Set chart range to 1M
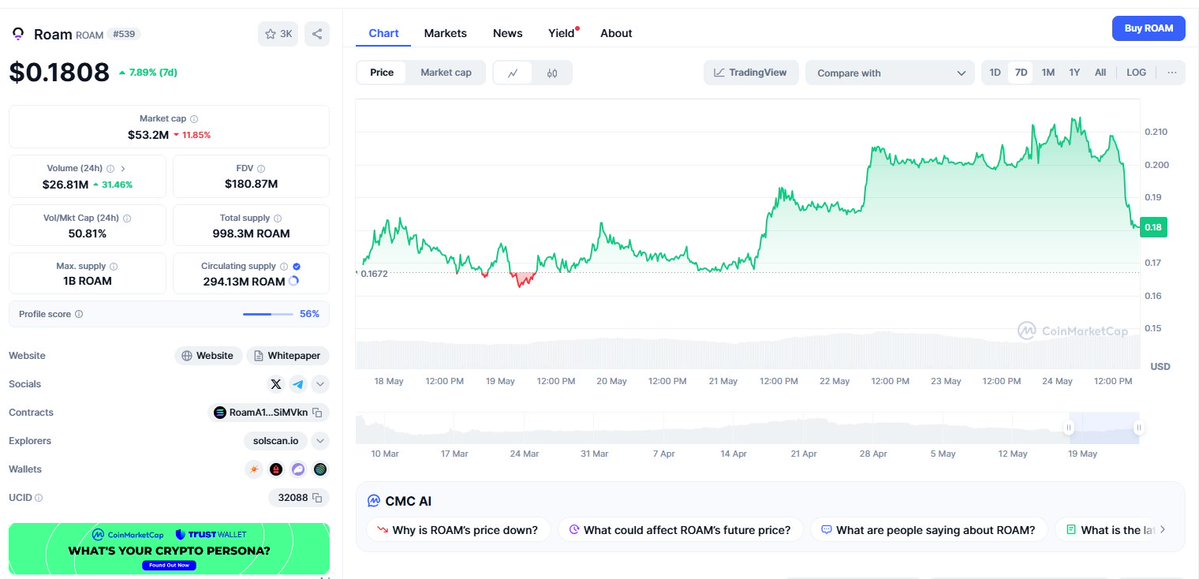Viewport: 1199px width, 579px height. coord(1048,73)
